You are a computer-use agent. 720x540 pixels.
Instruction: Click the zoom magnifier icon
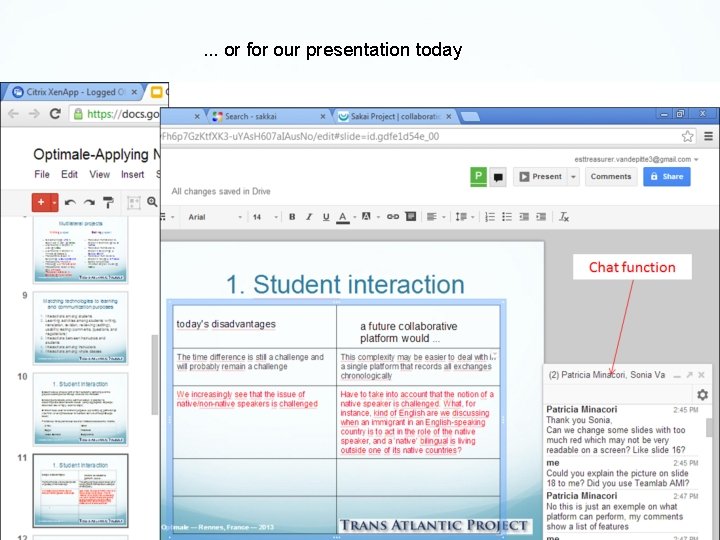(152, 202)
